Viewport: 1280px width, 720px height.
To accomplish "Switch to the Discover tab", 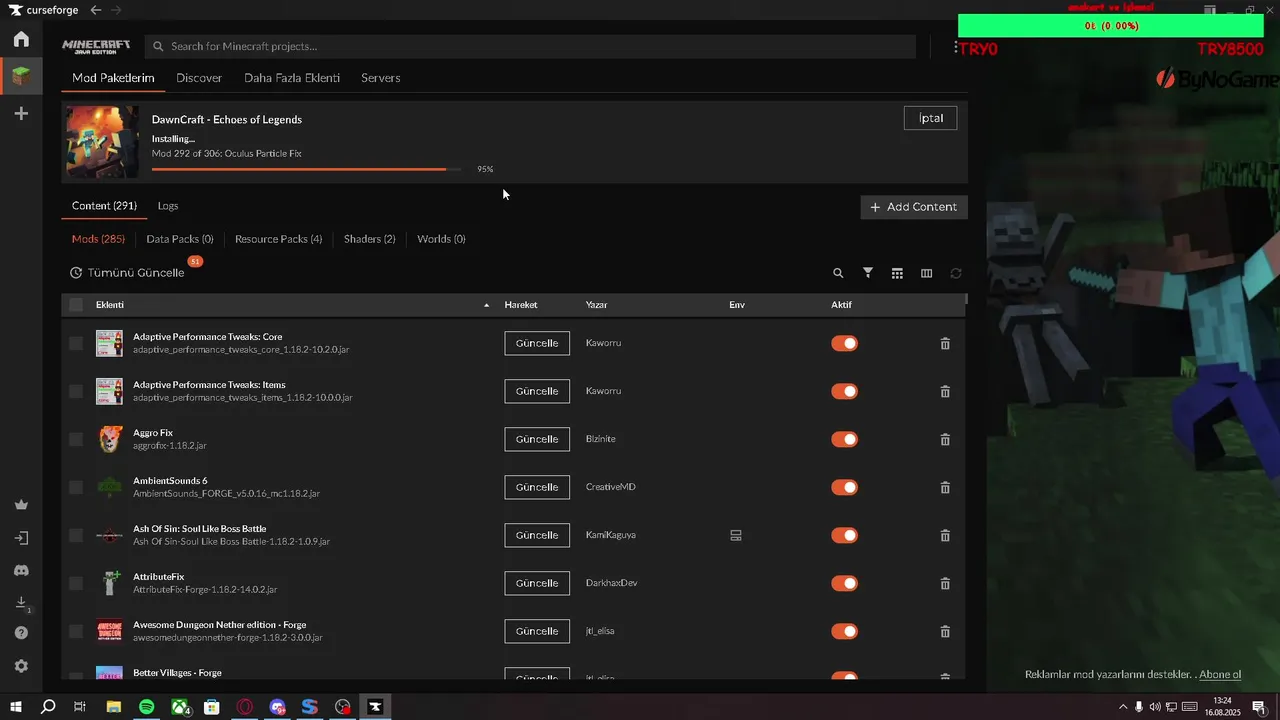I will coord(199,78).
